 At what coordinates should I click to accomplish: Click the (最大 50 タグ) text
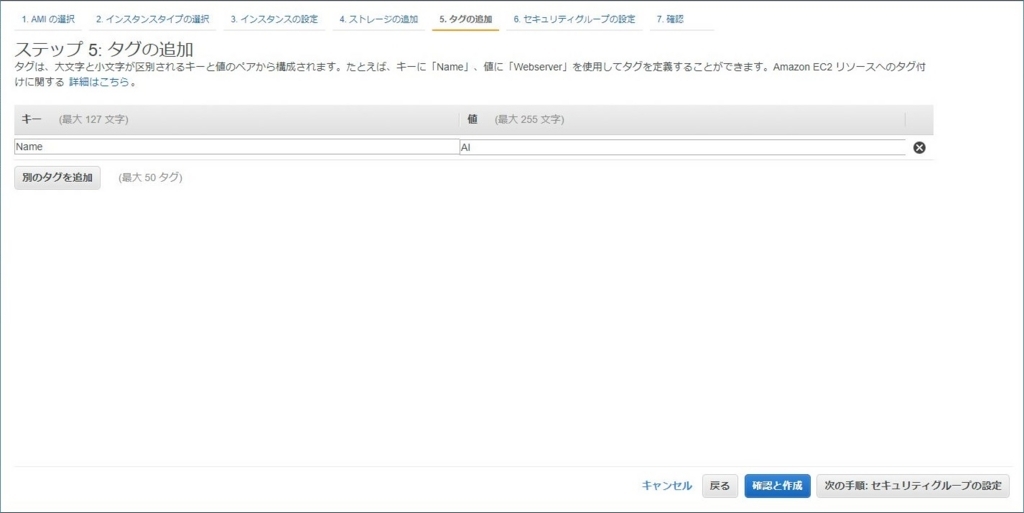(x=150, y=178)
